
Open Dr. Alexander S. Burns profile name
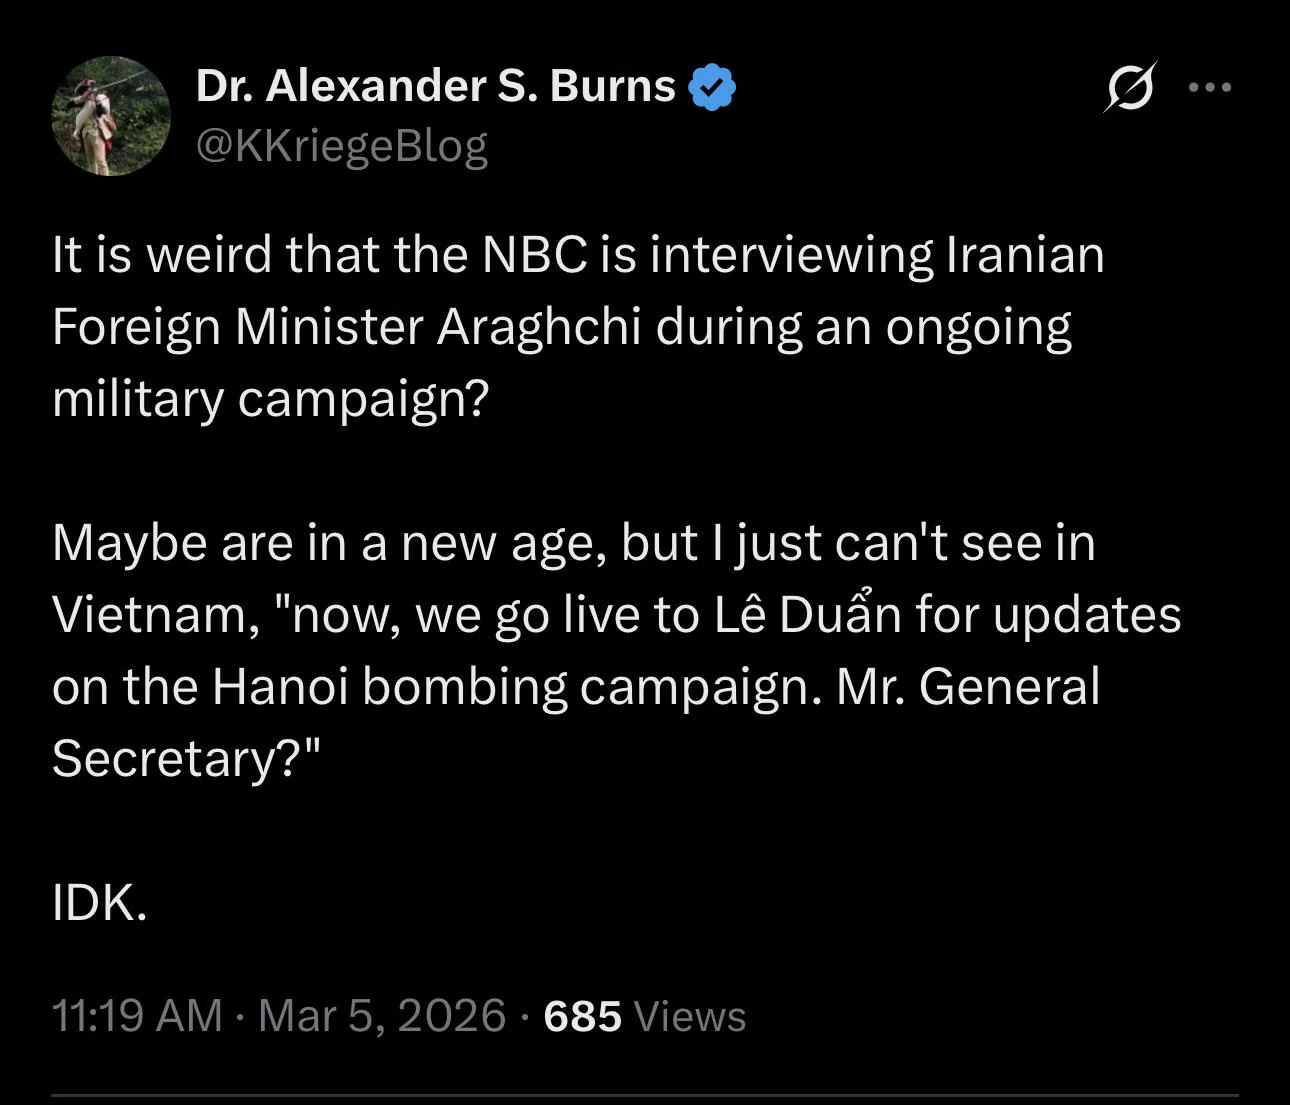tap(436, 87)
